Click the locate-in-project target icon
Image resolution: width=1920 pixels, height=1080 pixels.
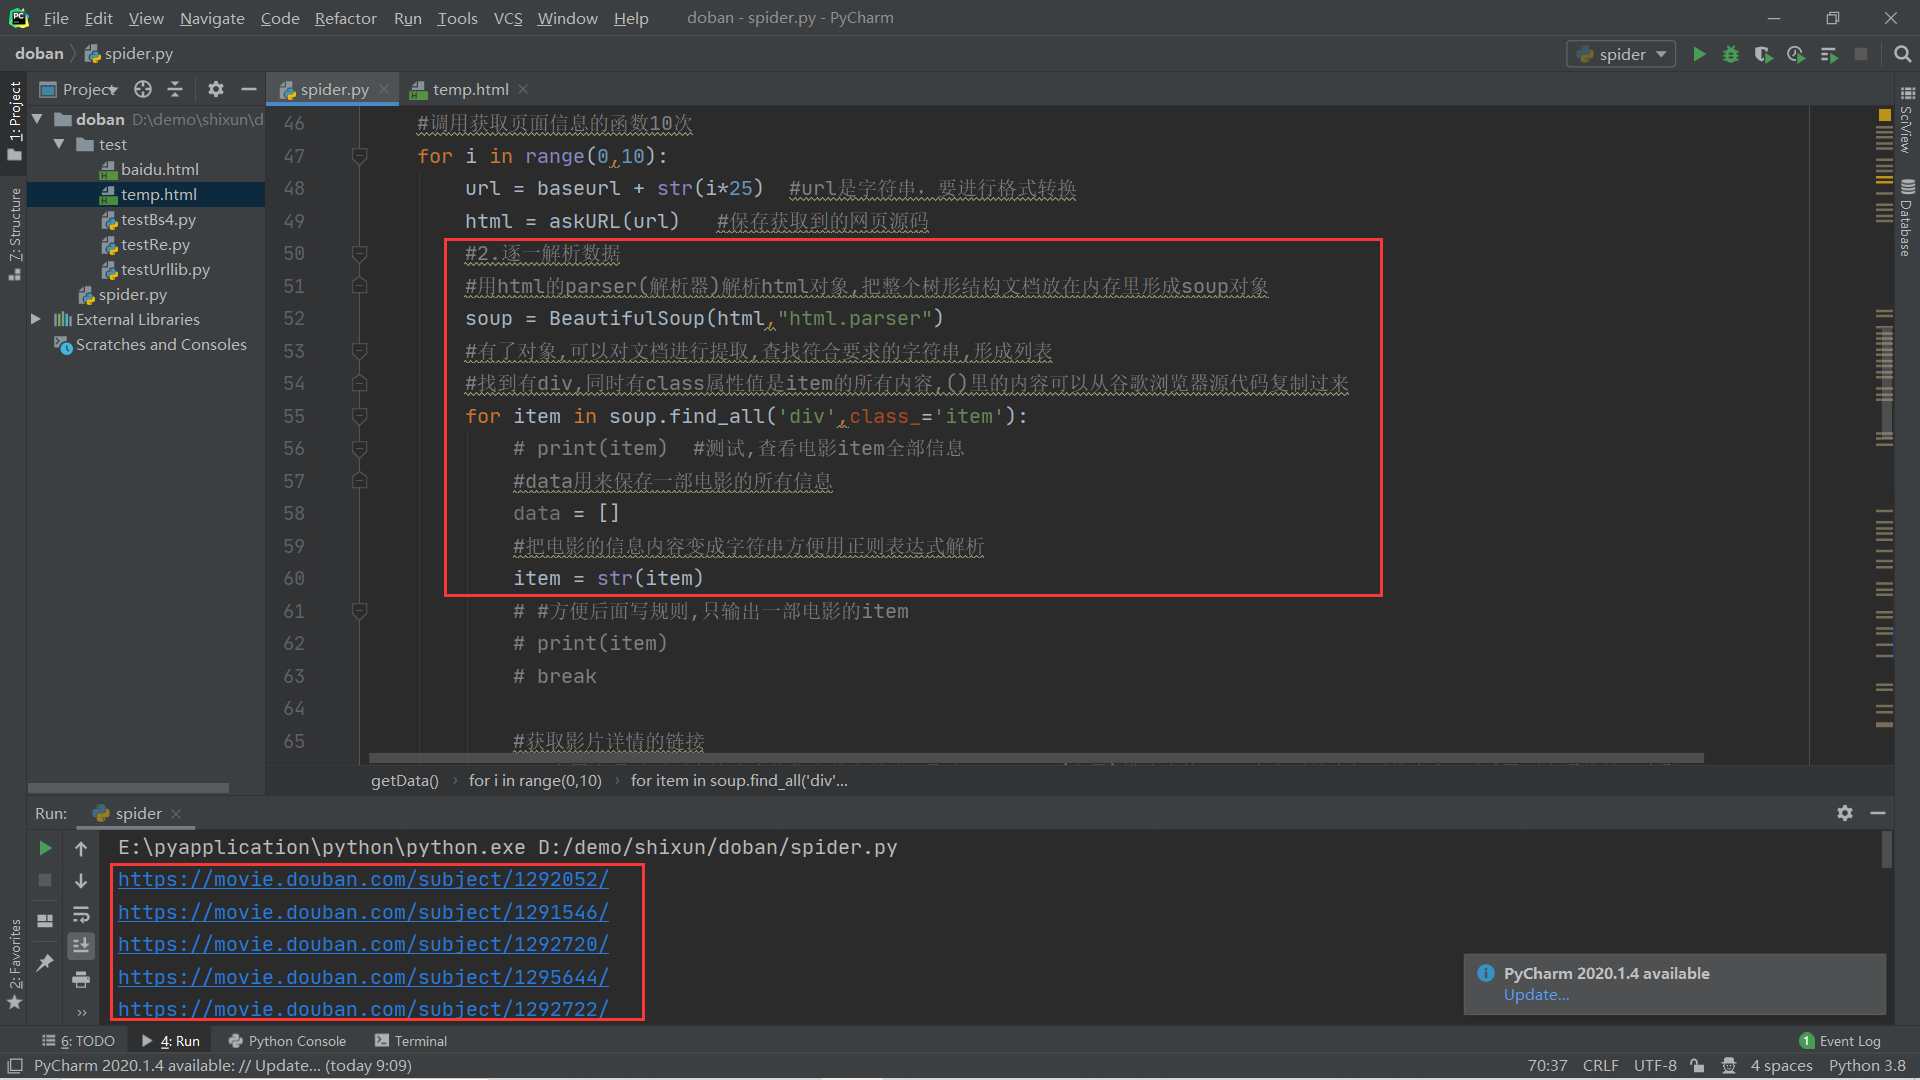143,89
